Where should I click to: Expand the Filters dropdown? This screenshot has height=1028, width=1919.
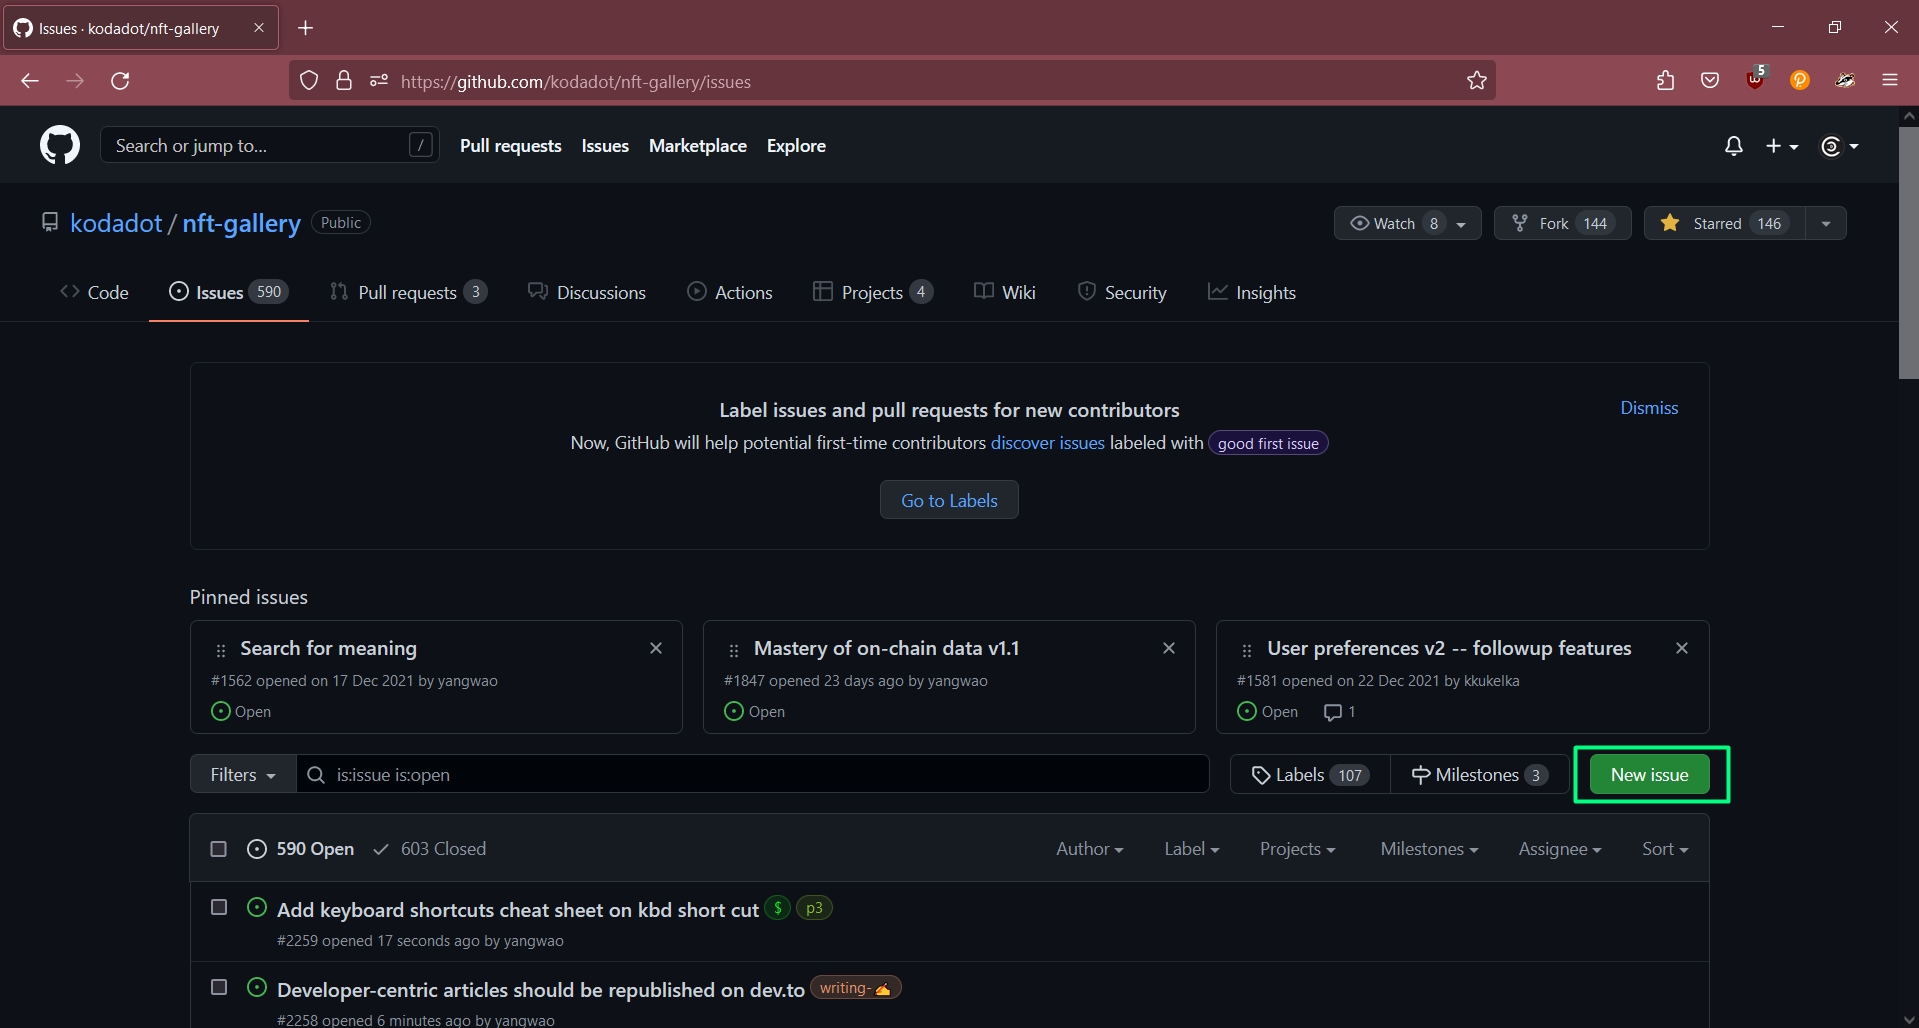(243, 775)
